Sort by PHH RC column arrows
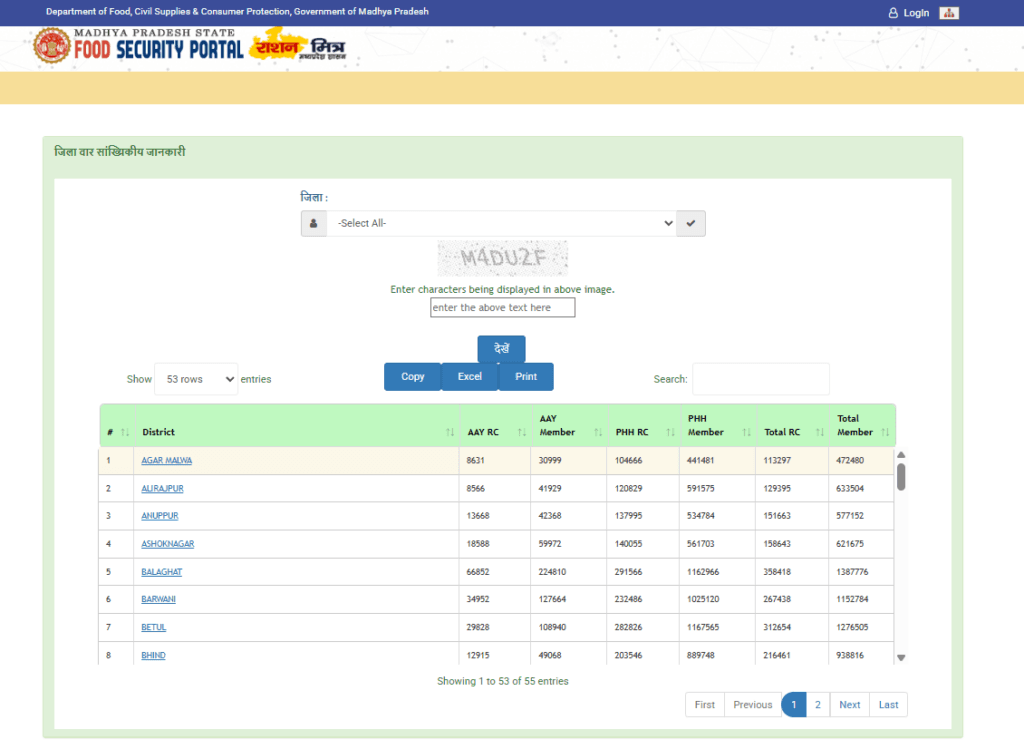 (670, 432)
